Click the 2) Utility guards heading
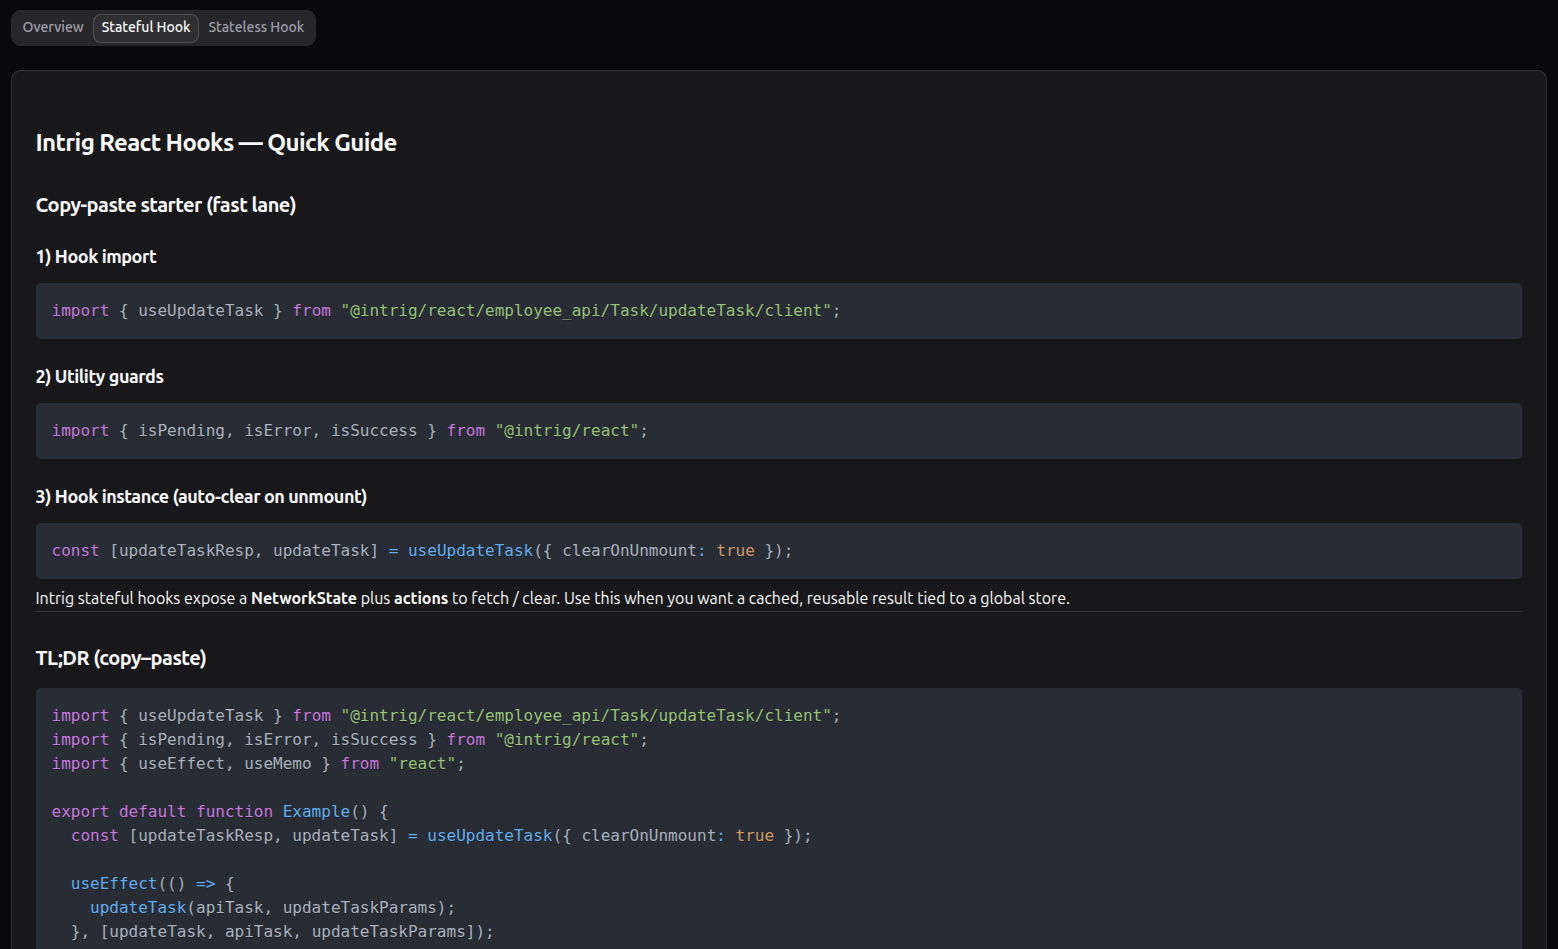The width and height of the screenshot is (1558, 949). [x=99, y=376]
